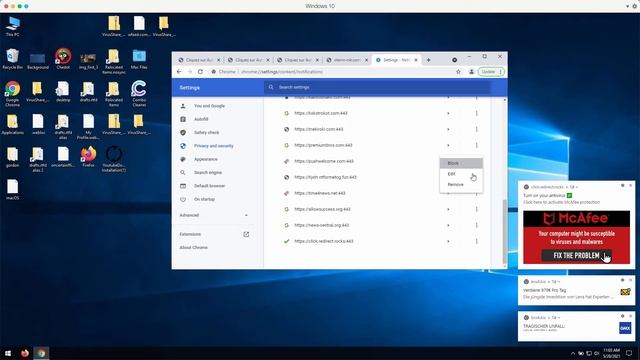Click the Chrome taskbar icon

tap(41, 353)
